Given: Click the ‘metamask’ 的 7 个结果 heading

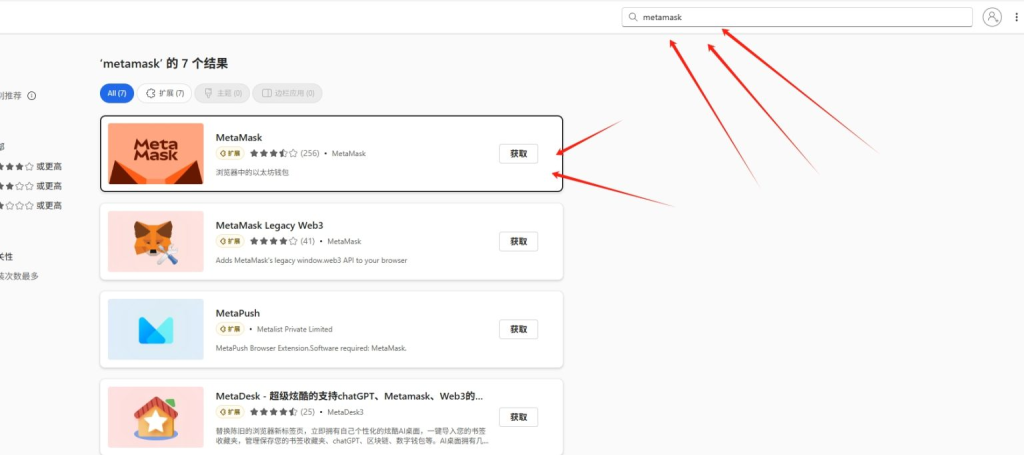Looking at the screenshot, I should [164, 64].
